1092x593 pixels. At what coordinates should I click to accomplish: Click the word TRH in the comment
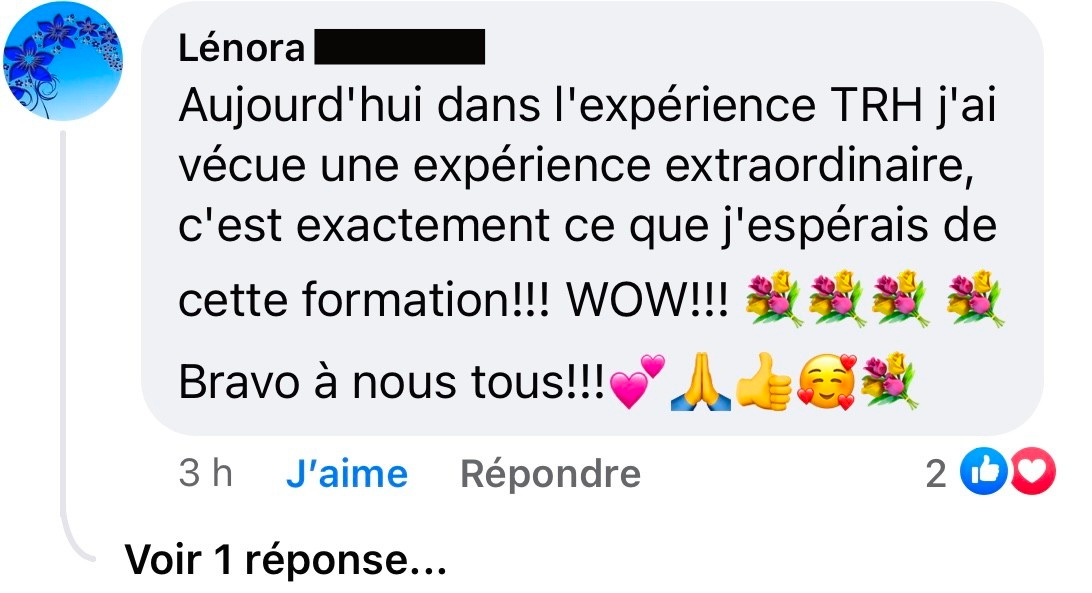[x=877, y=106]
